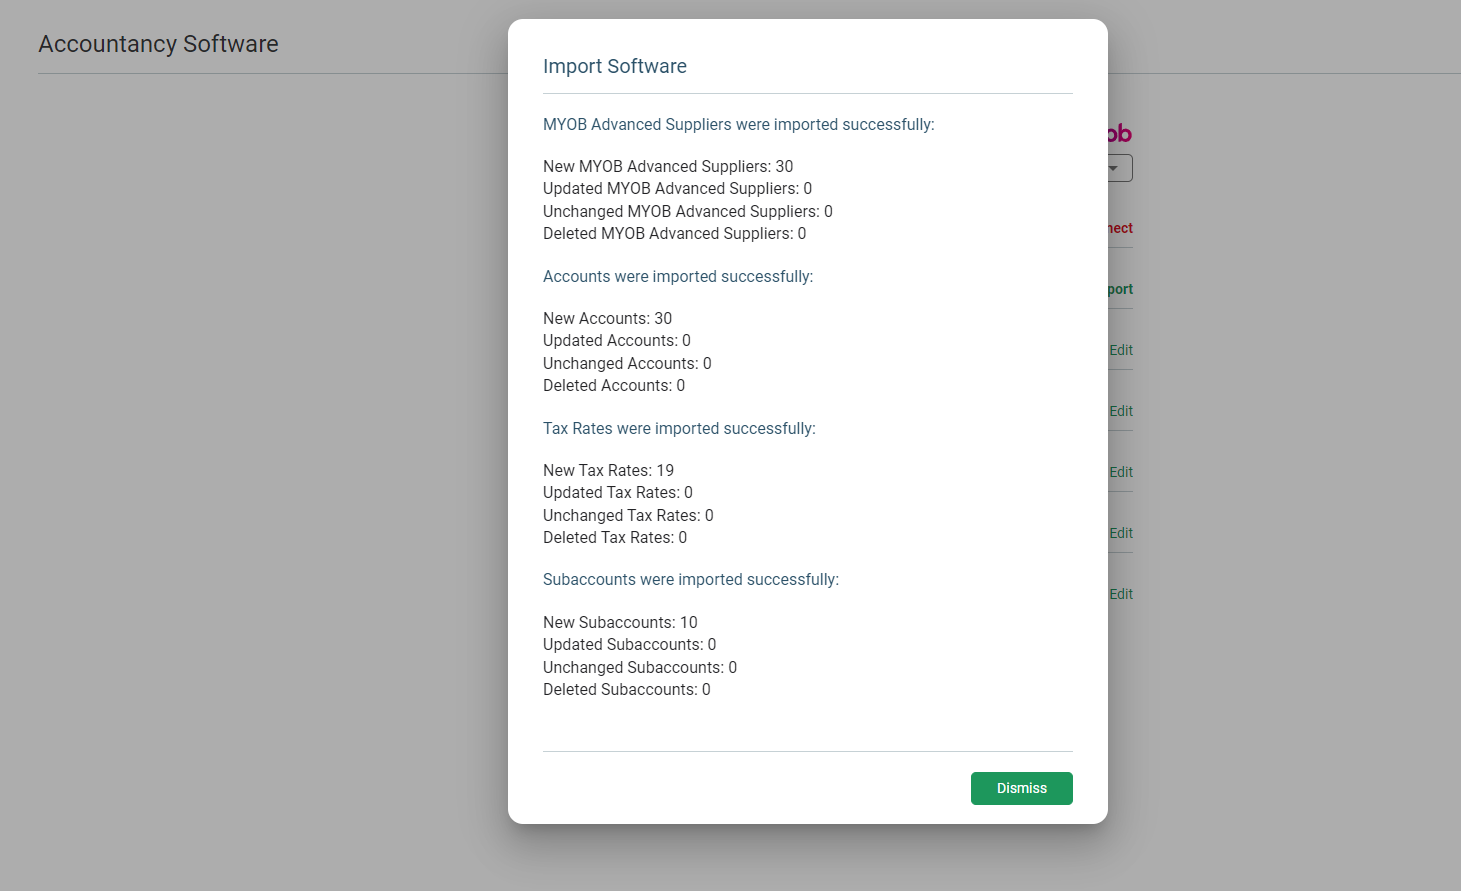This screenshot has height=891, width=1461.
Task: Click 'Unchanged MYOB Advanced Suppliers: 0' line
Action: point(688,211)
